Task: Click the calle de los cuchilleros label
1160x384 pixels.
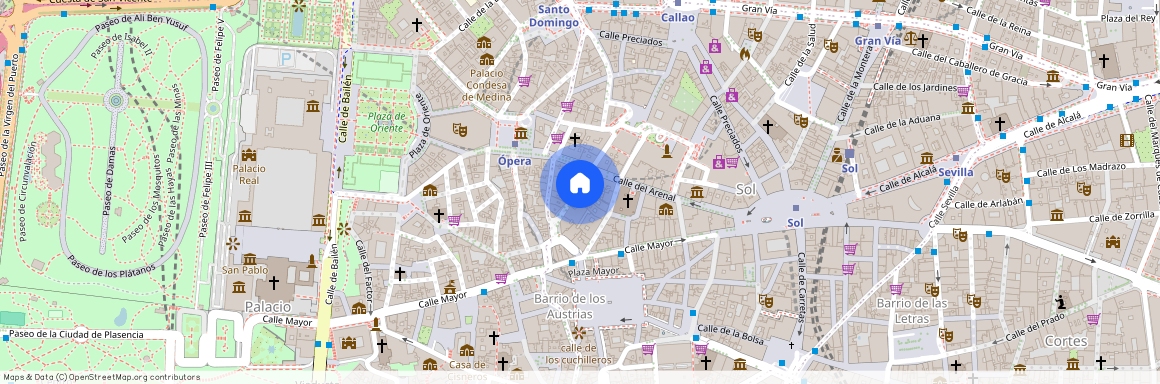Action: pos(579,354)
